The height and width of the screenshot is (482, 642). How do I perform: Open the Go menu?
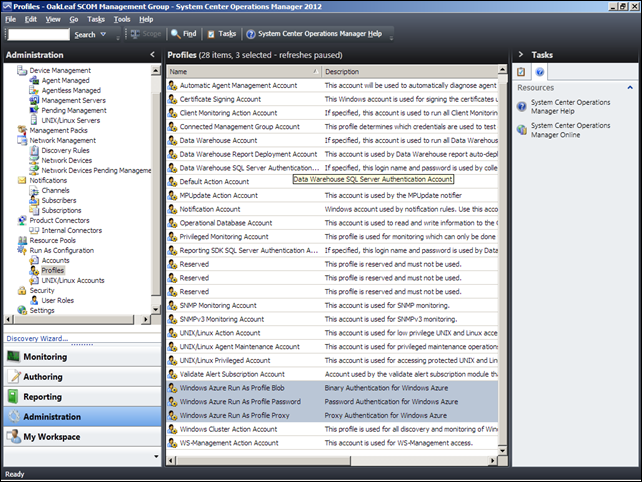point(74,19)
